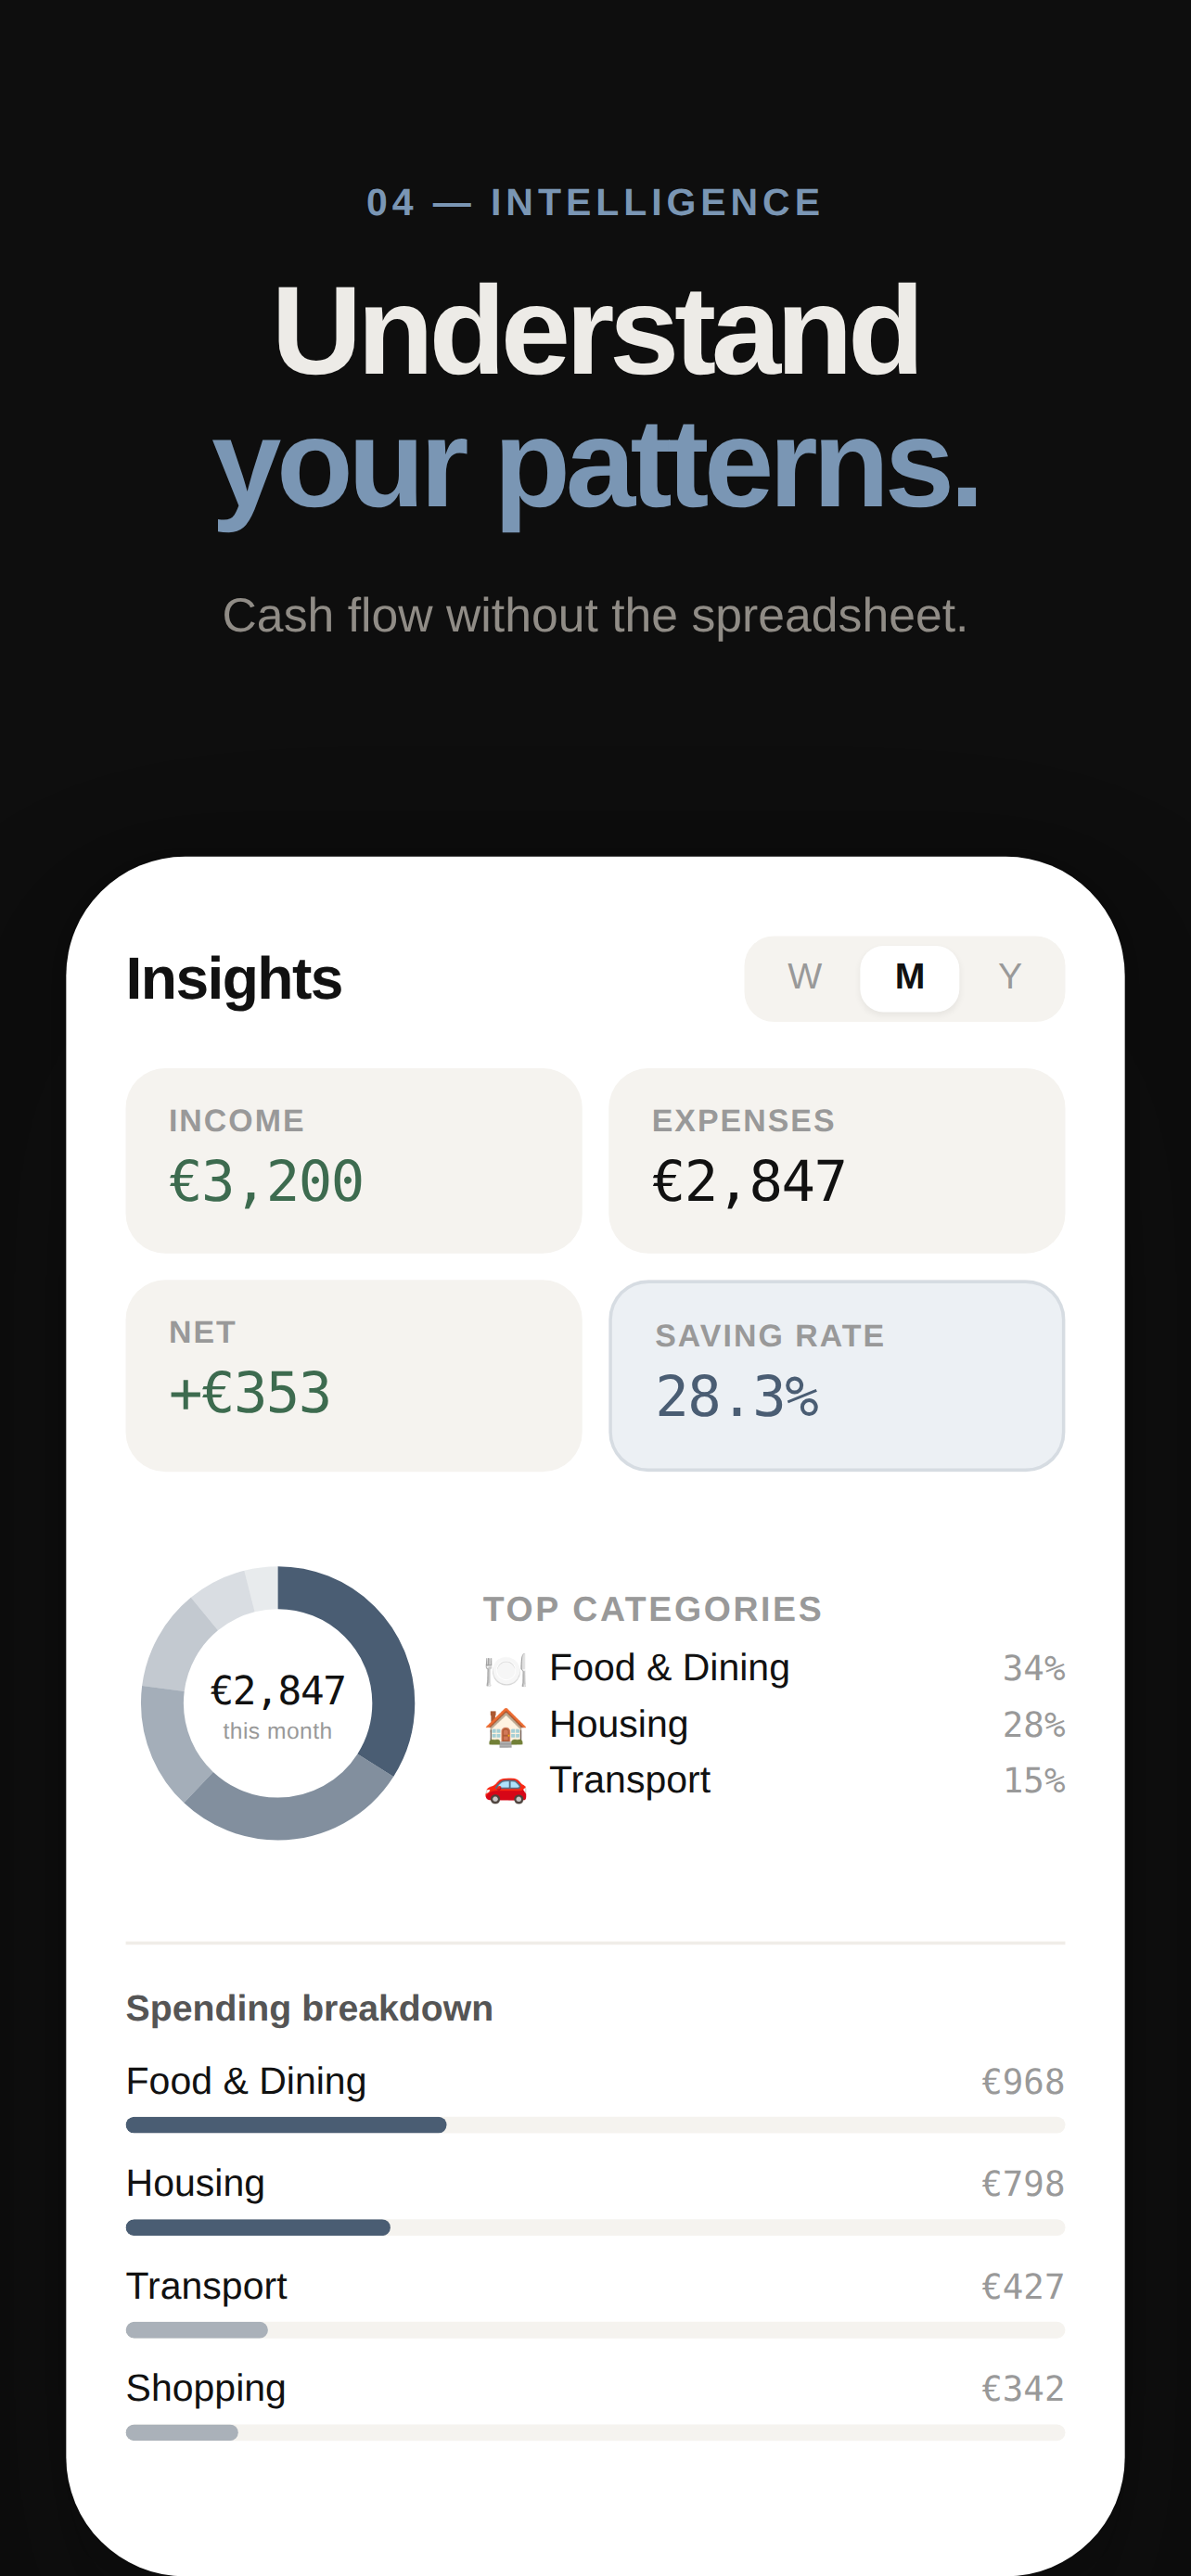Switch period to Yearly (Y)
Screen dimensions: 1191x2576
[1010, 977]
